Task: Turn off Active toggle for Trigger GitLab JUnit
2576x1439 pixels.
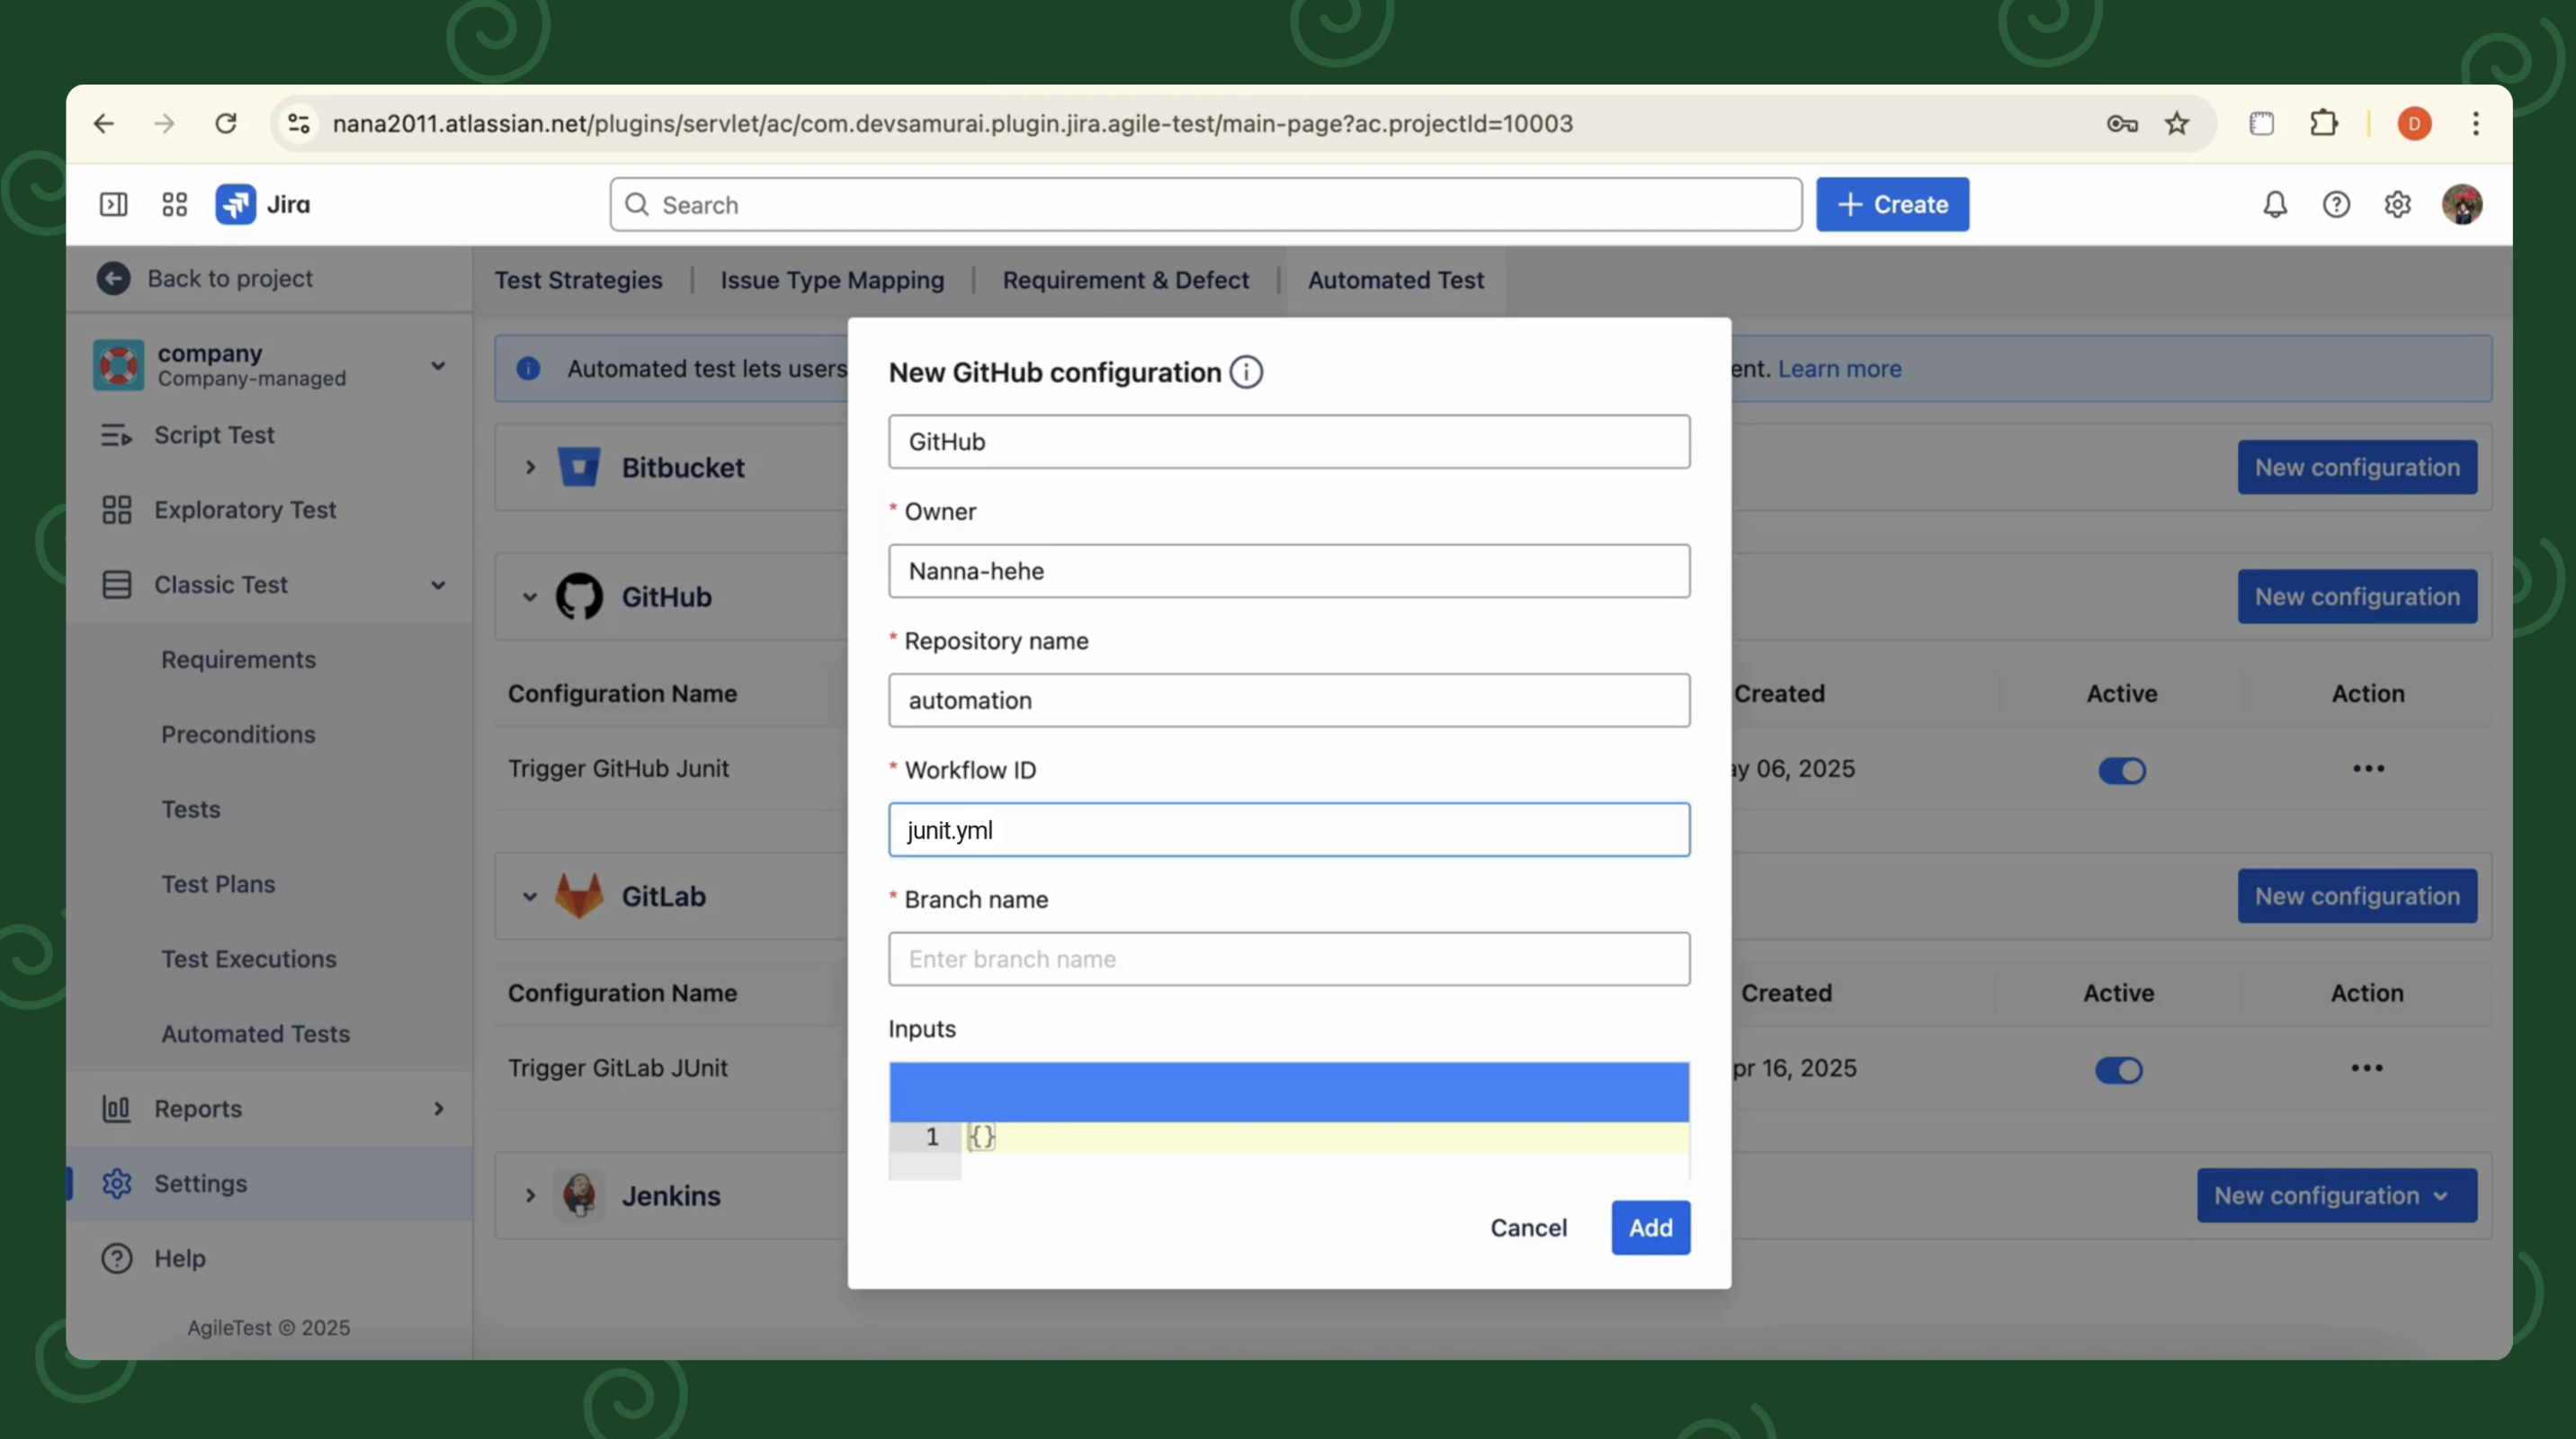Action: (x=2118, y=1070)
